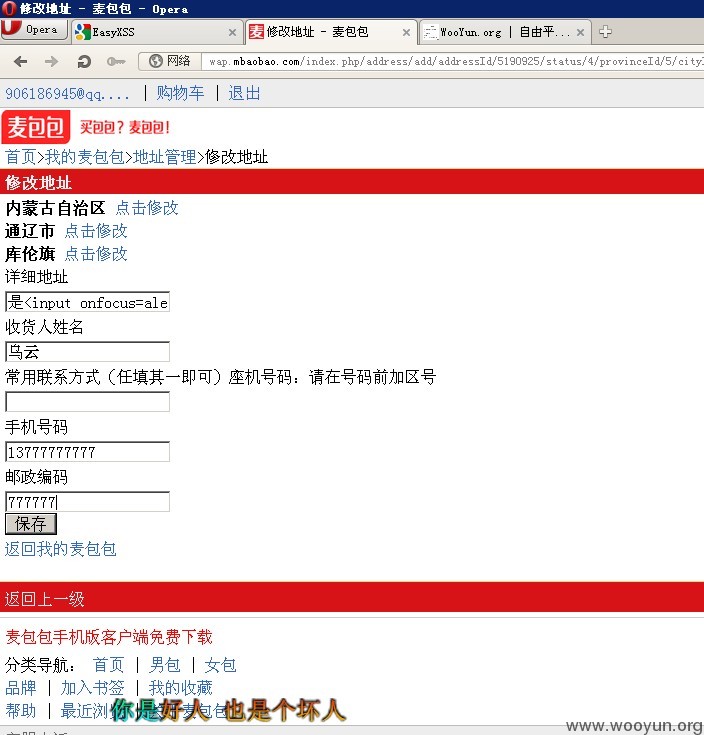Open the 帮助 help link

[x=21, y=711]
